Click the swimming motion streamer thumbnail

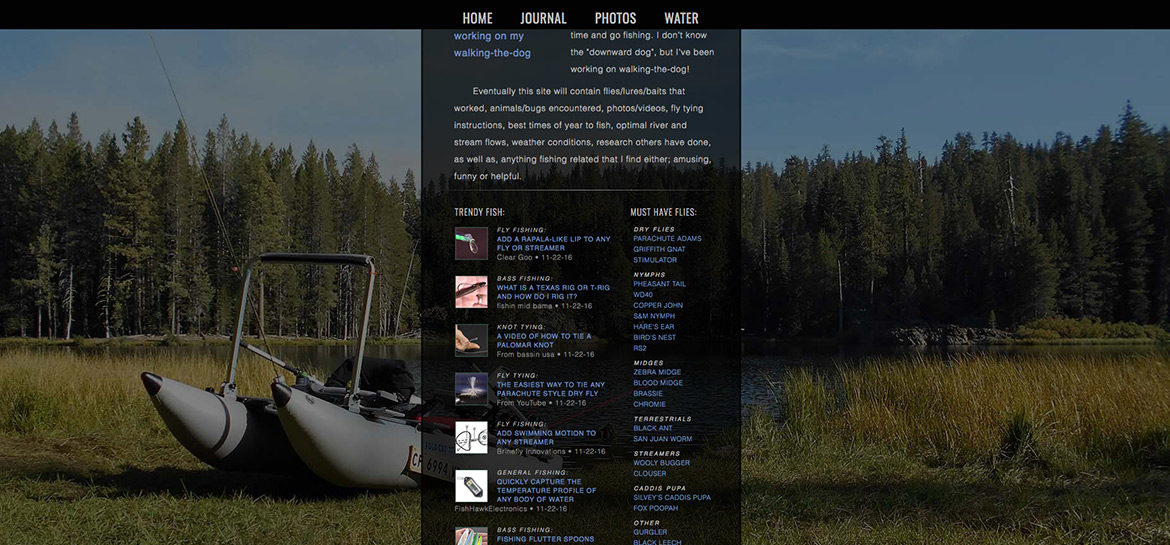[x=471, y=437]
